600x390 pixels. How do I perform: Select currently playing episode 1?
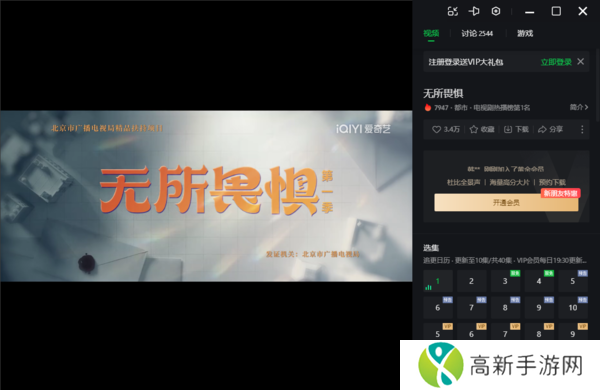(438, 281)
